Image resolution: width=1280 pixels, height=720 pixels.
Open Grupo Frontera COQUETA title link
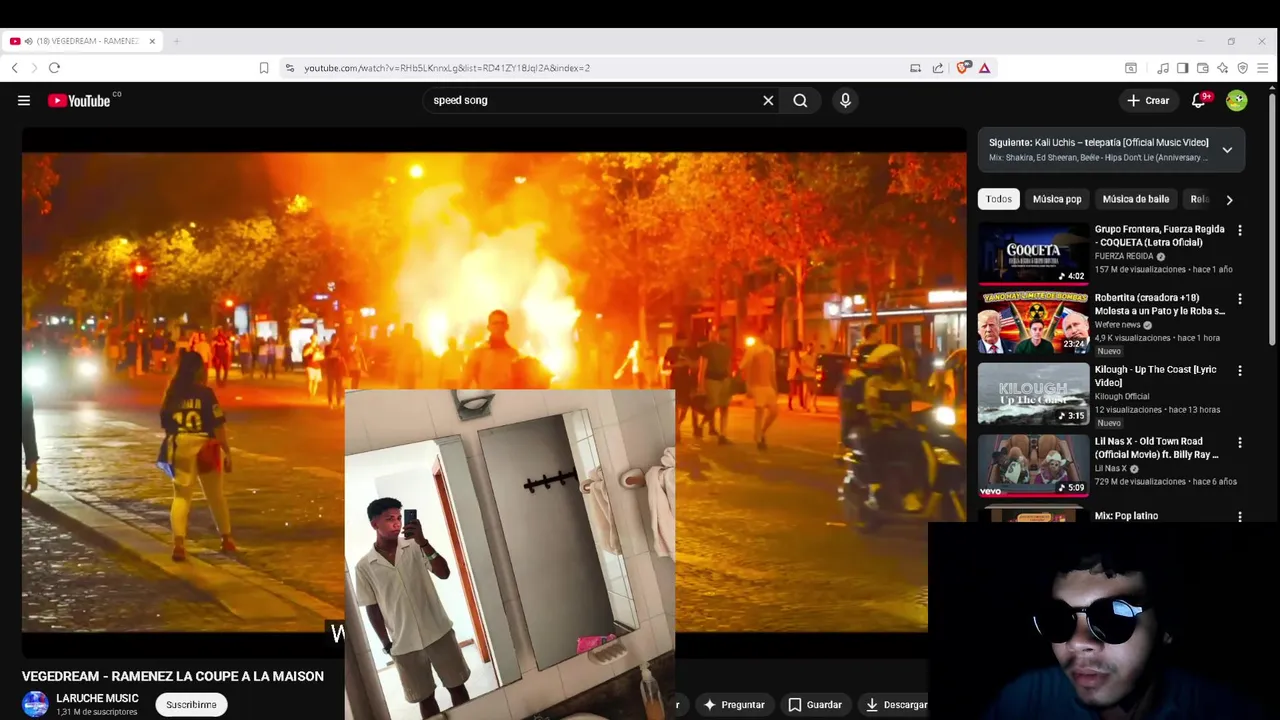coord(1159,236)
